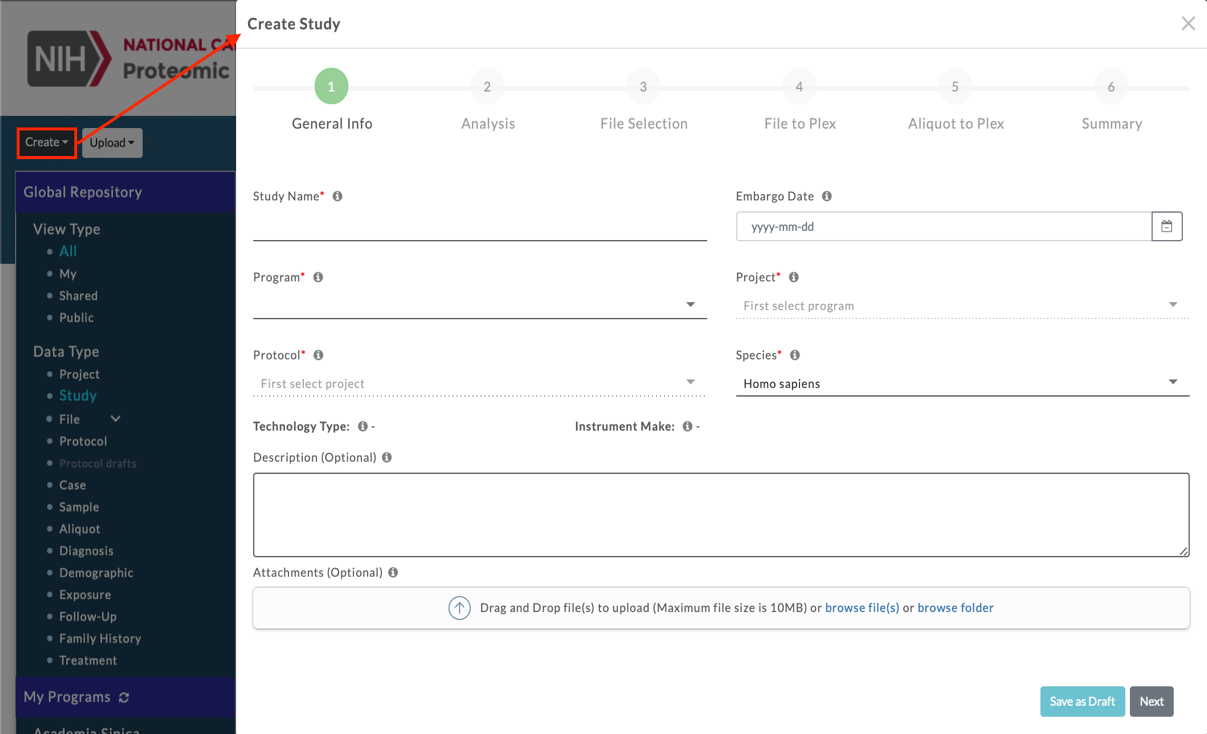Expand the File item chevron in sidebar
The width and height of the screenshot is (1207, 734).
(115, 419)
